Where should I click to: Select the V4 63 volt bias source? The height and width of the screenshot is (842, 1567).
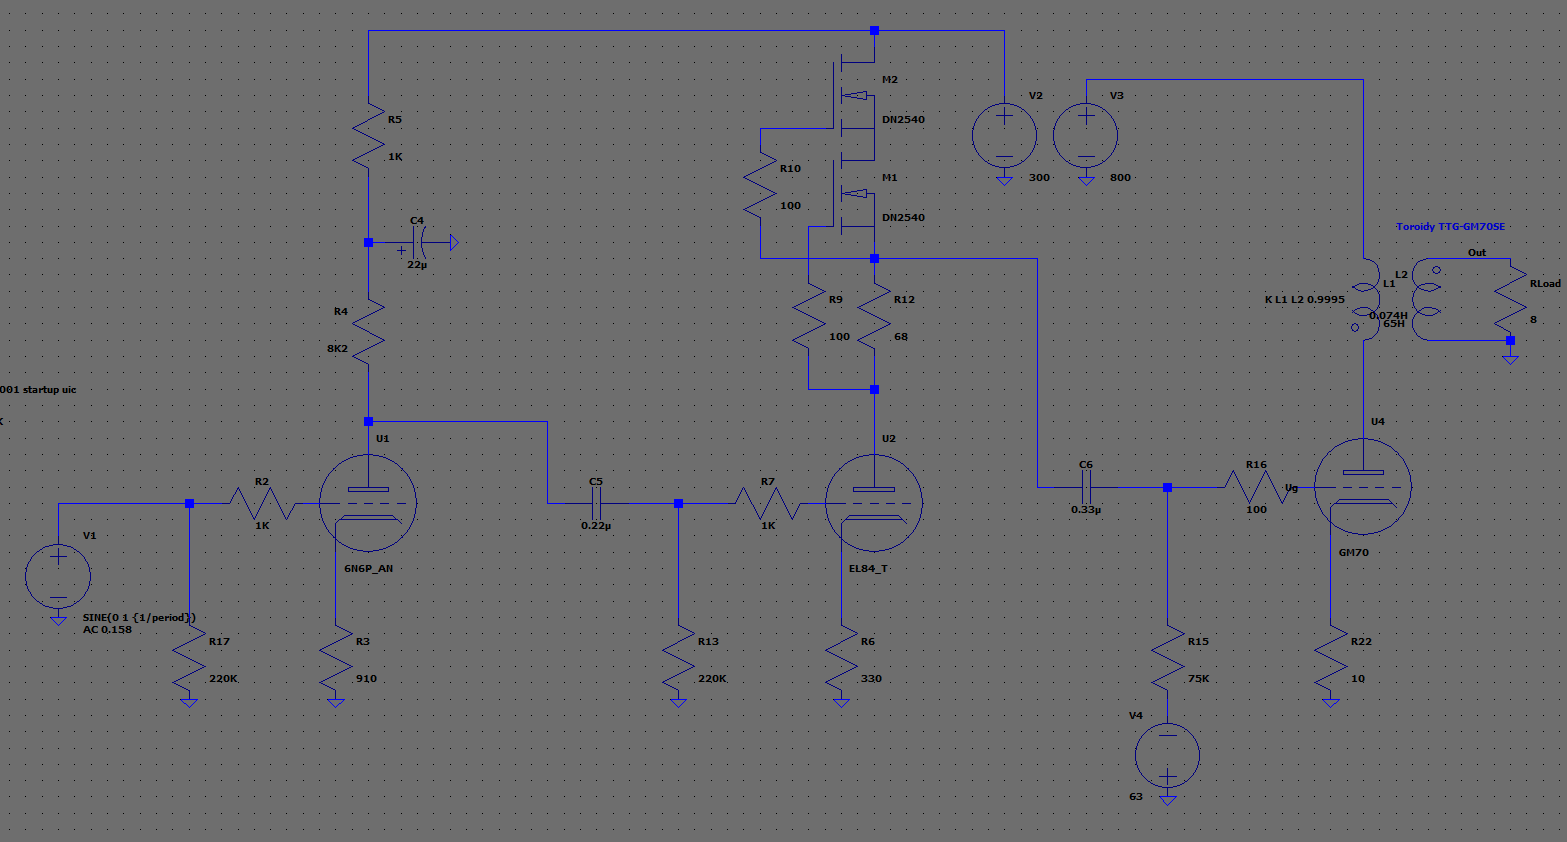(1167, 755)
